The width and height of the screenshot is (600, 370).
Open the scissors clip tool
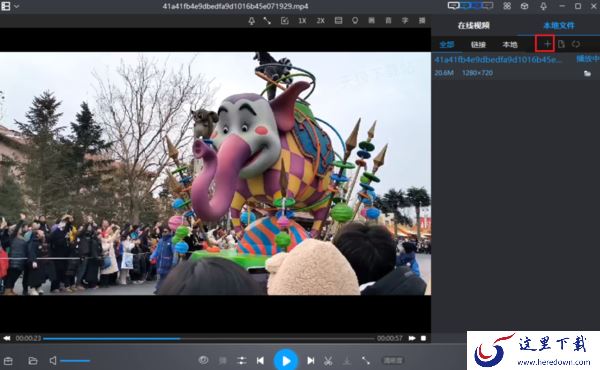328,360
